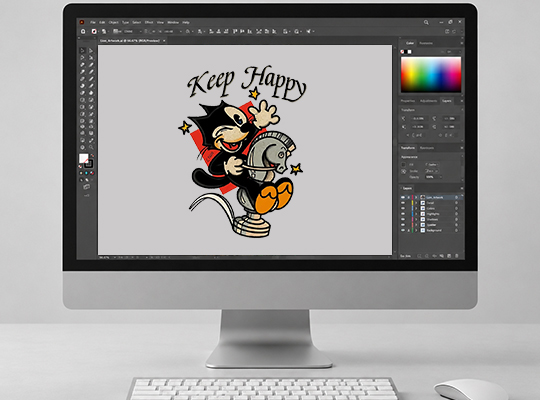Viewport: 540px width, 400px height.
Task: Click the trash icon in the Layers panel
Action: pos(456,256)
